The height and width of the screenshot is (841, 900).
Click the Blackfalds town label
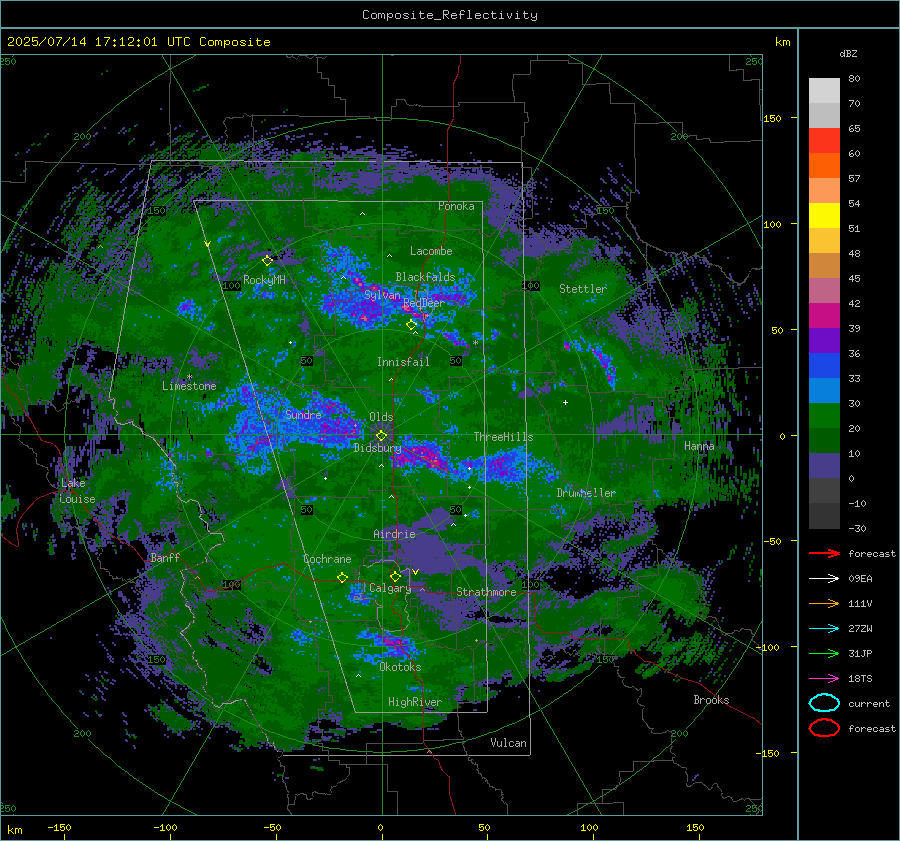[425, 277]
